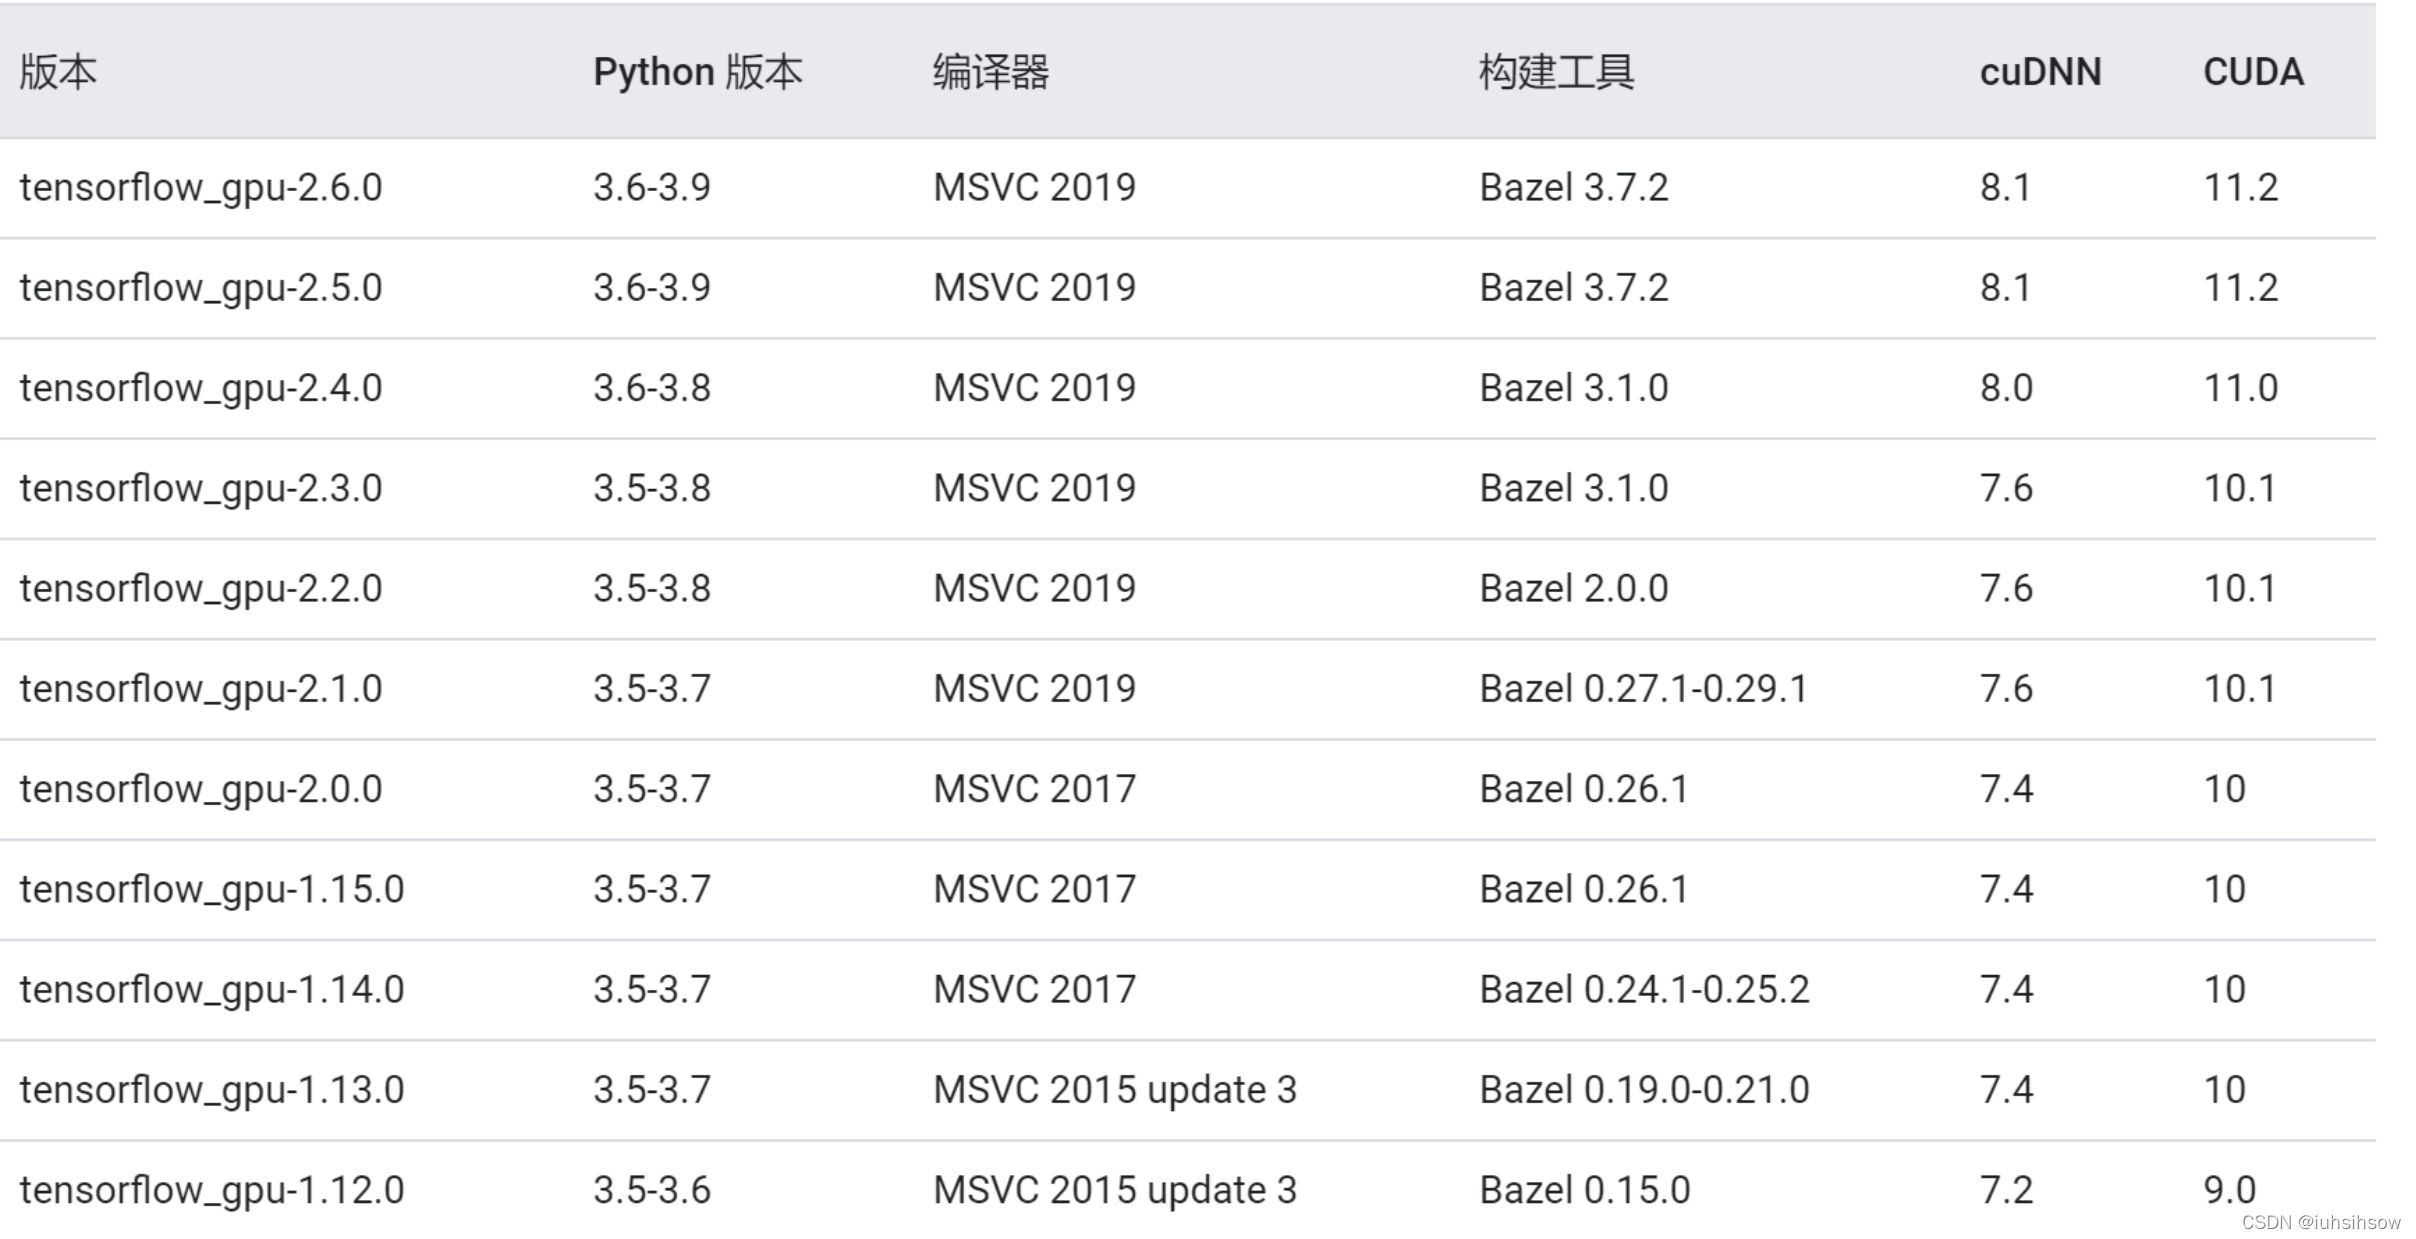
Task: Select the tensorflow_gpu-2.5.0 row label
Action: (201, 287)
